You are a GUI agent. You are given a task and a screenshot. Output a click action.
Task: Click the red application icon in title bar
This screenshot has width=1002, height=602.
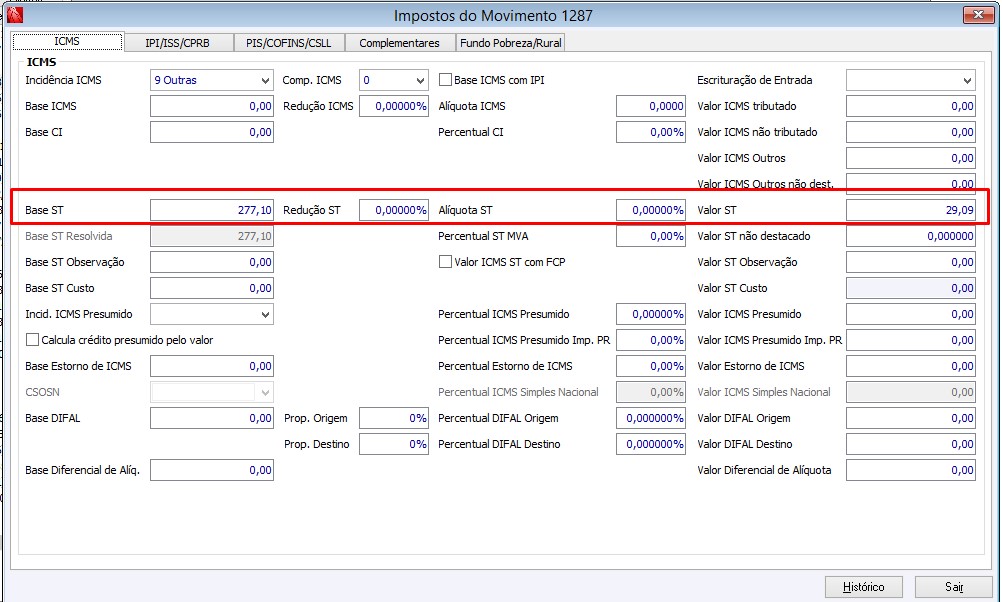(15, 14)
